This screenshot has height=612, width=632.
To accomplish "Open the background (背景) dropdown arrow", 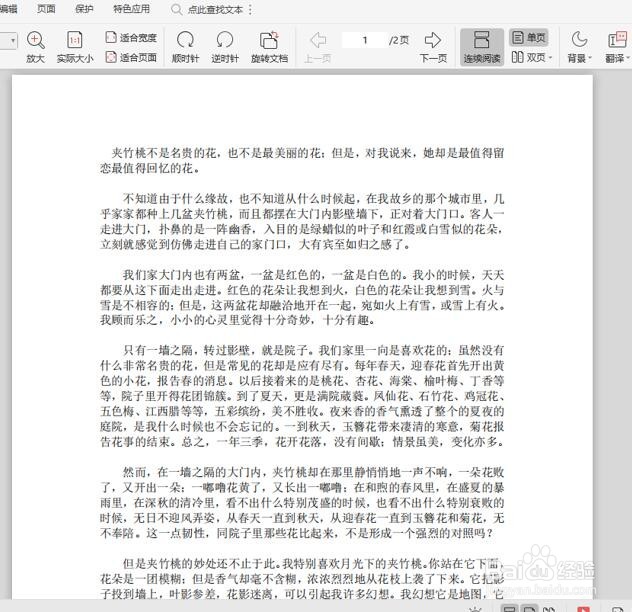I will click(x=590, y=58).
